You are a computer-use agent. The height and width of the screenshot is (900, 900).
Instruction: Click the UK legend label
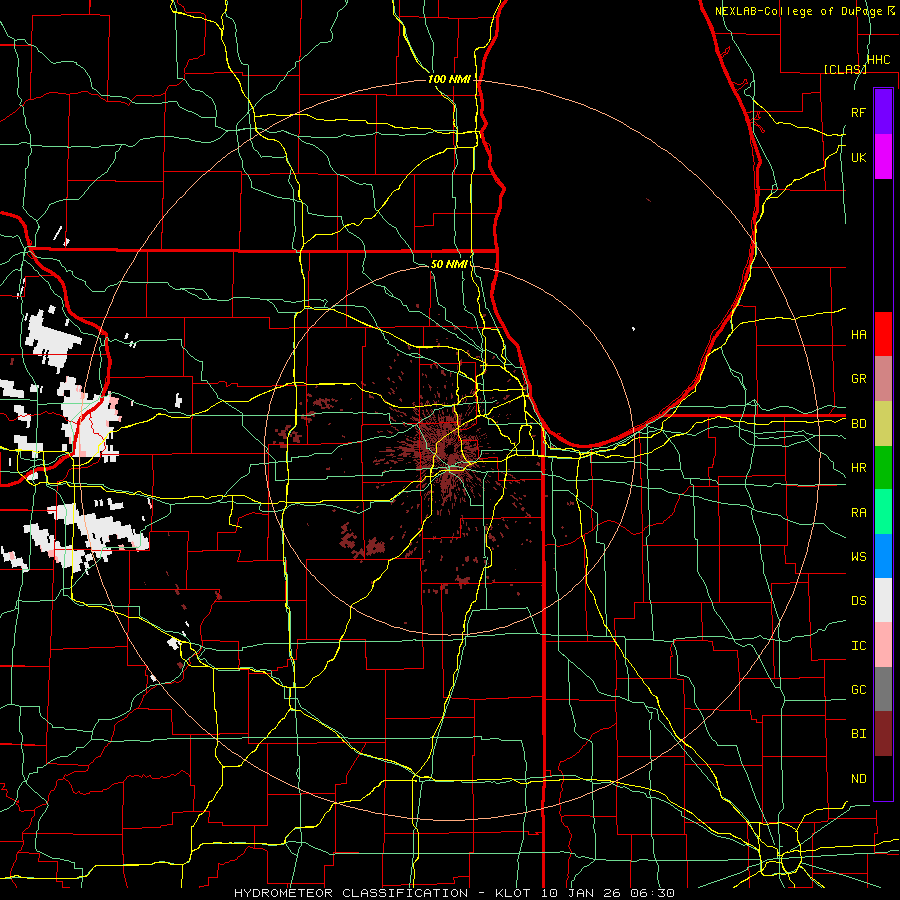point(858,157)
